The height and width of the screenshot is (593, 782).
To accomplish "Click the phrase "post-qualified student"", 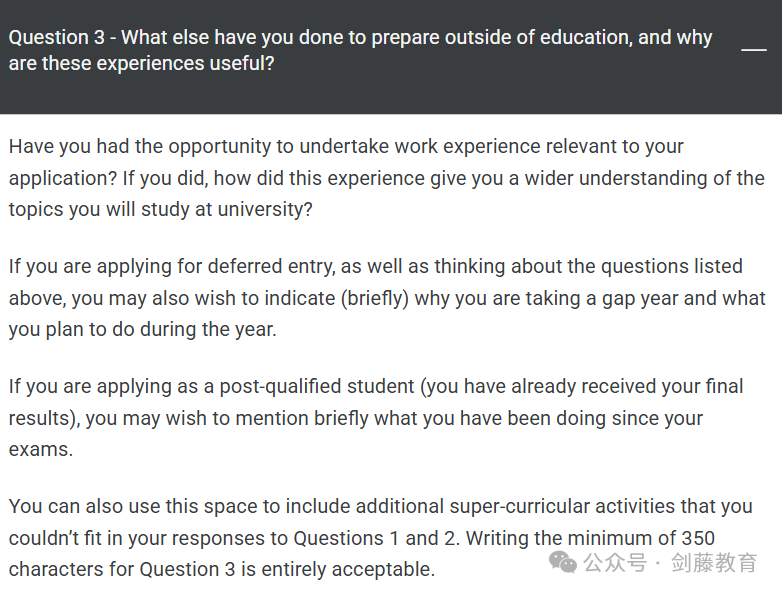I will tap(317, 387).
